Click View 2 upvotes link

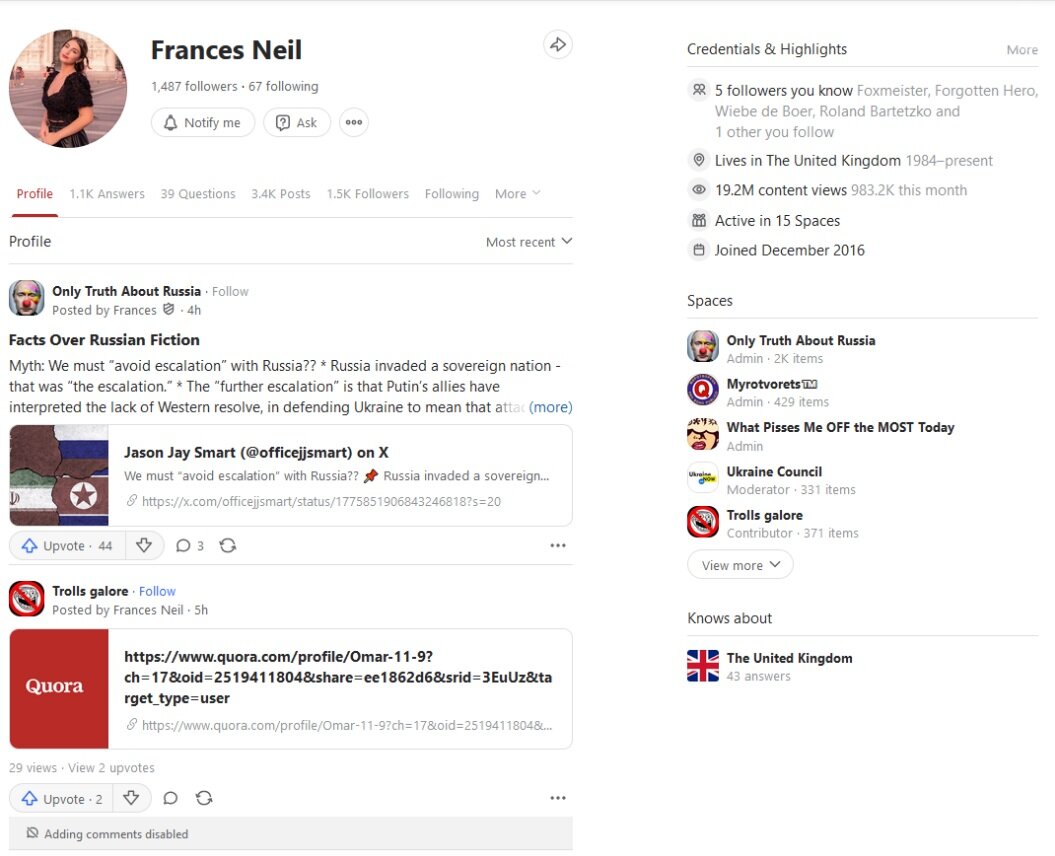pyautogui.click(x=111, y=768)
